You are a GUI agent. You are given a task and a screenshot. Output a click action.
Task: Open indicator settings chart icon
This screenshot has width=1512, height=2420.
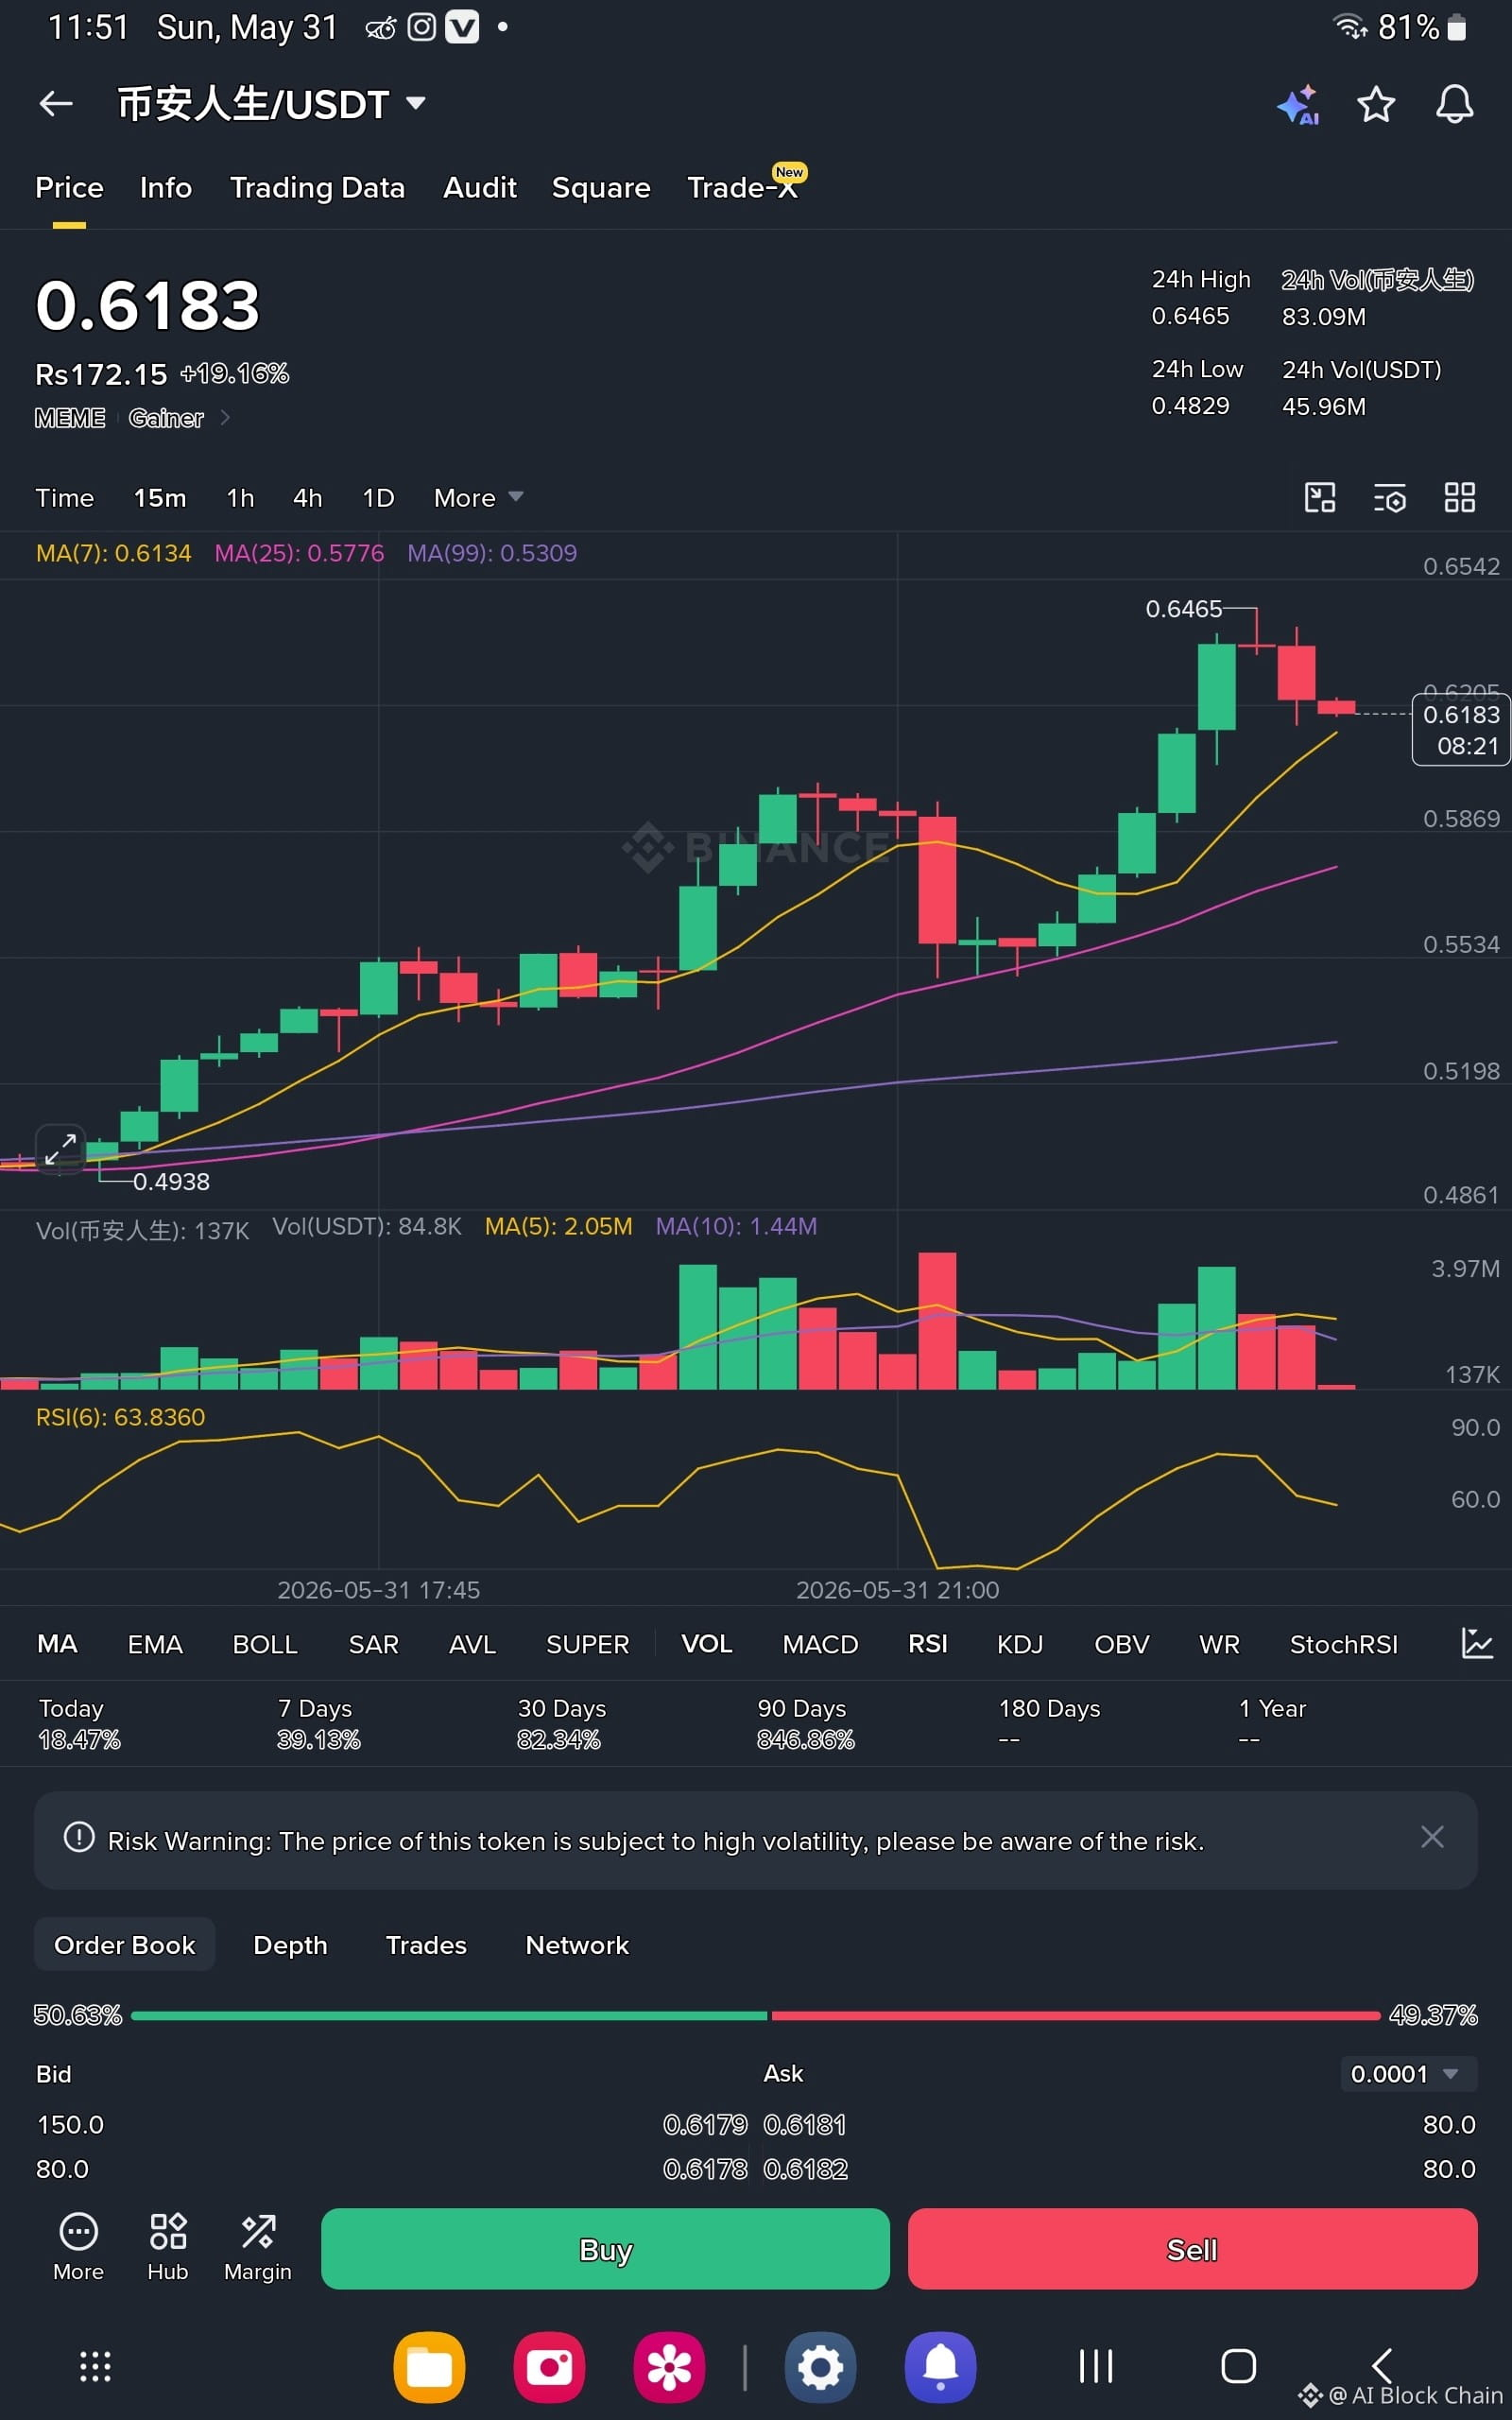click(x=1477, y=1643)
